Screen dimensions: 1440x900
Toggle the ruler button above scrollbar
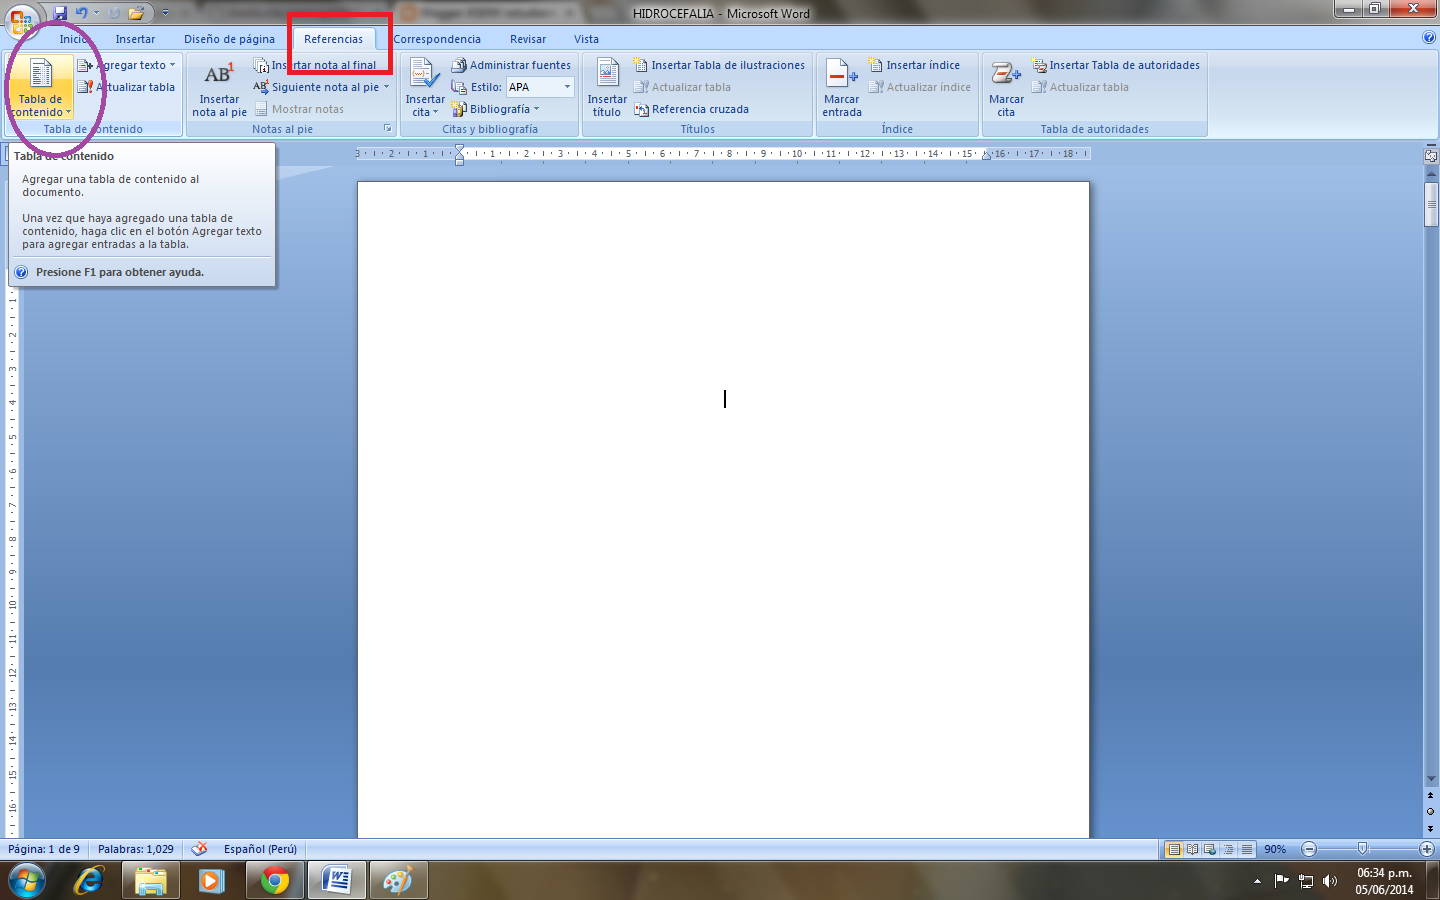1431,155
